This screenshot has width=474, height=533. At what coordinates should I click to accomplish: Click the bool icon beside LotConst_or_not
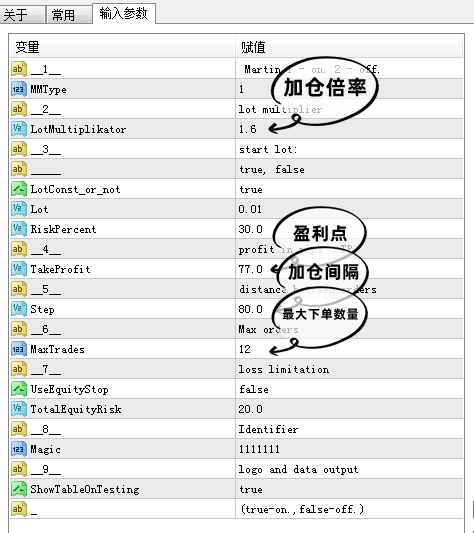[x=19, y=189]
